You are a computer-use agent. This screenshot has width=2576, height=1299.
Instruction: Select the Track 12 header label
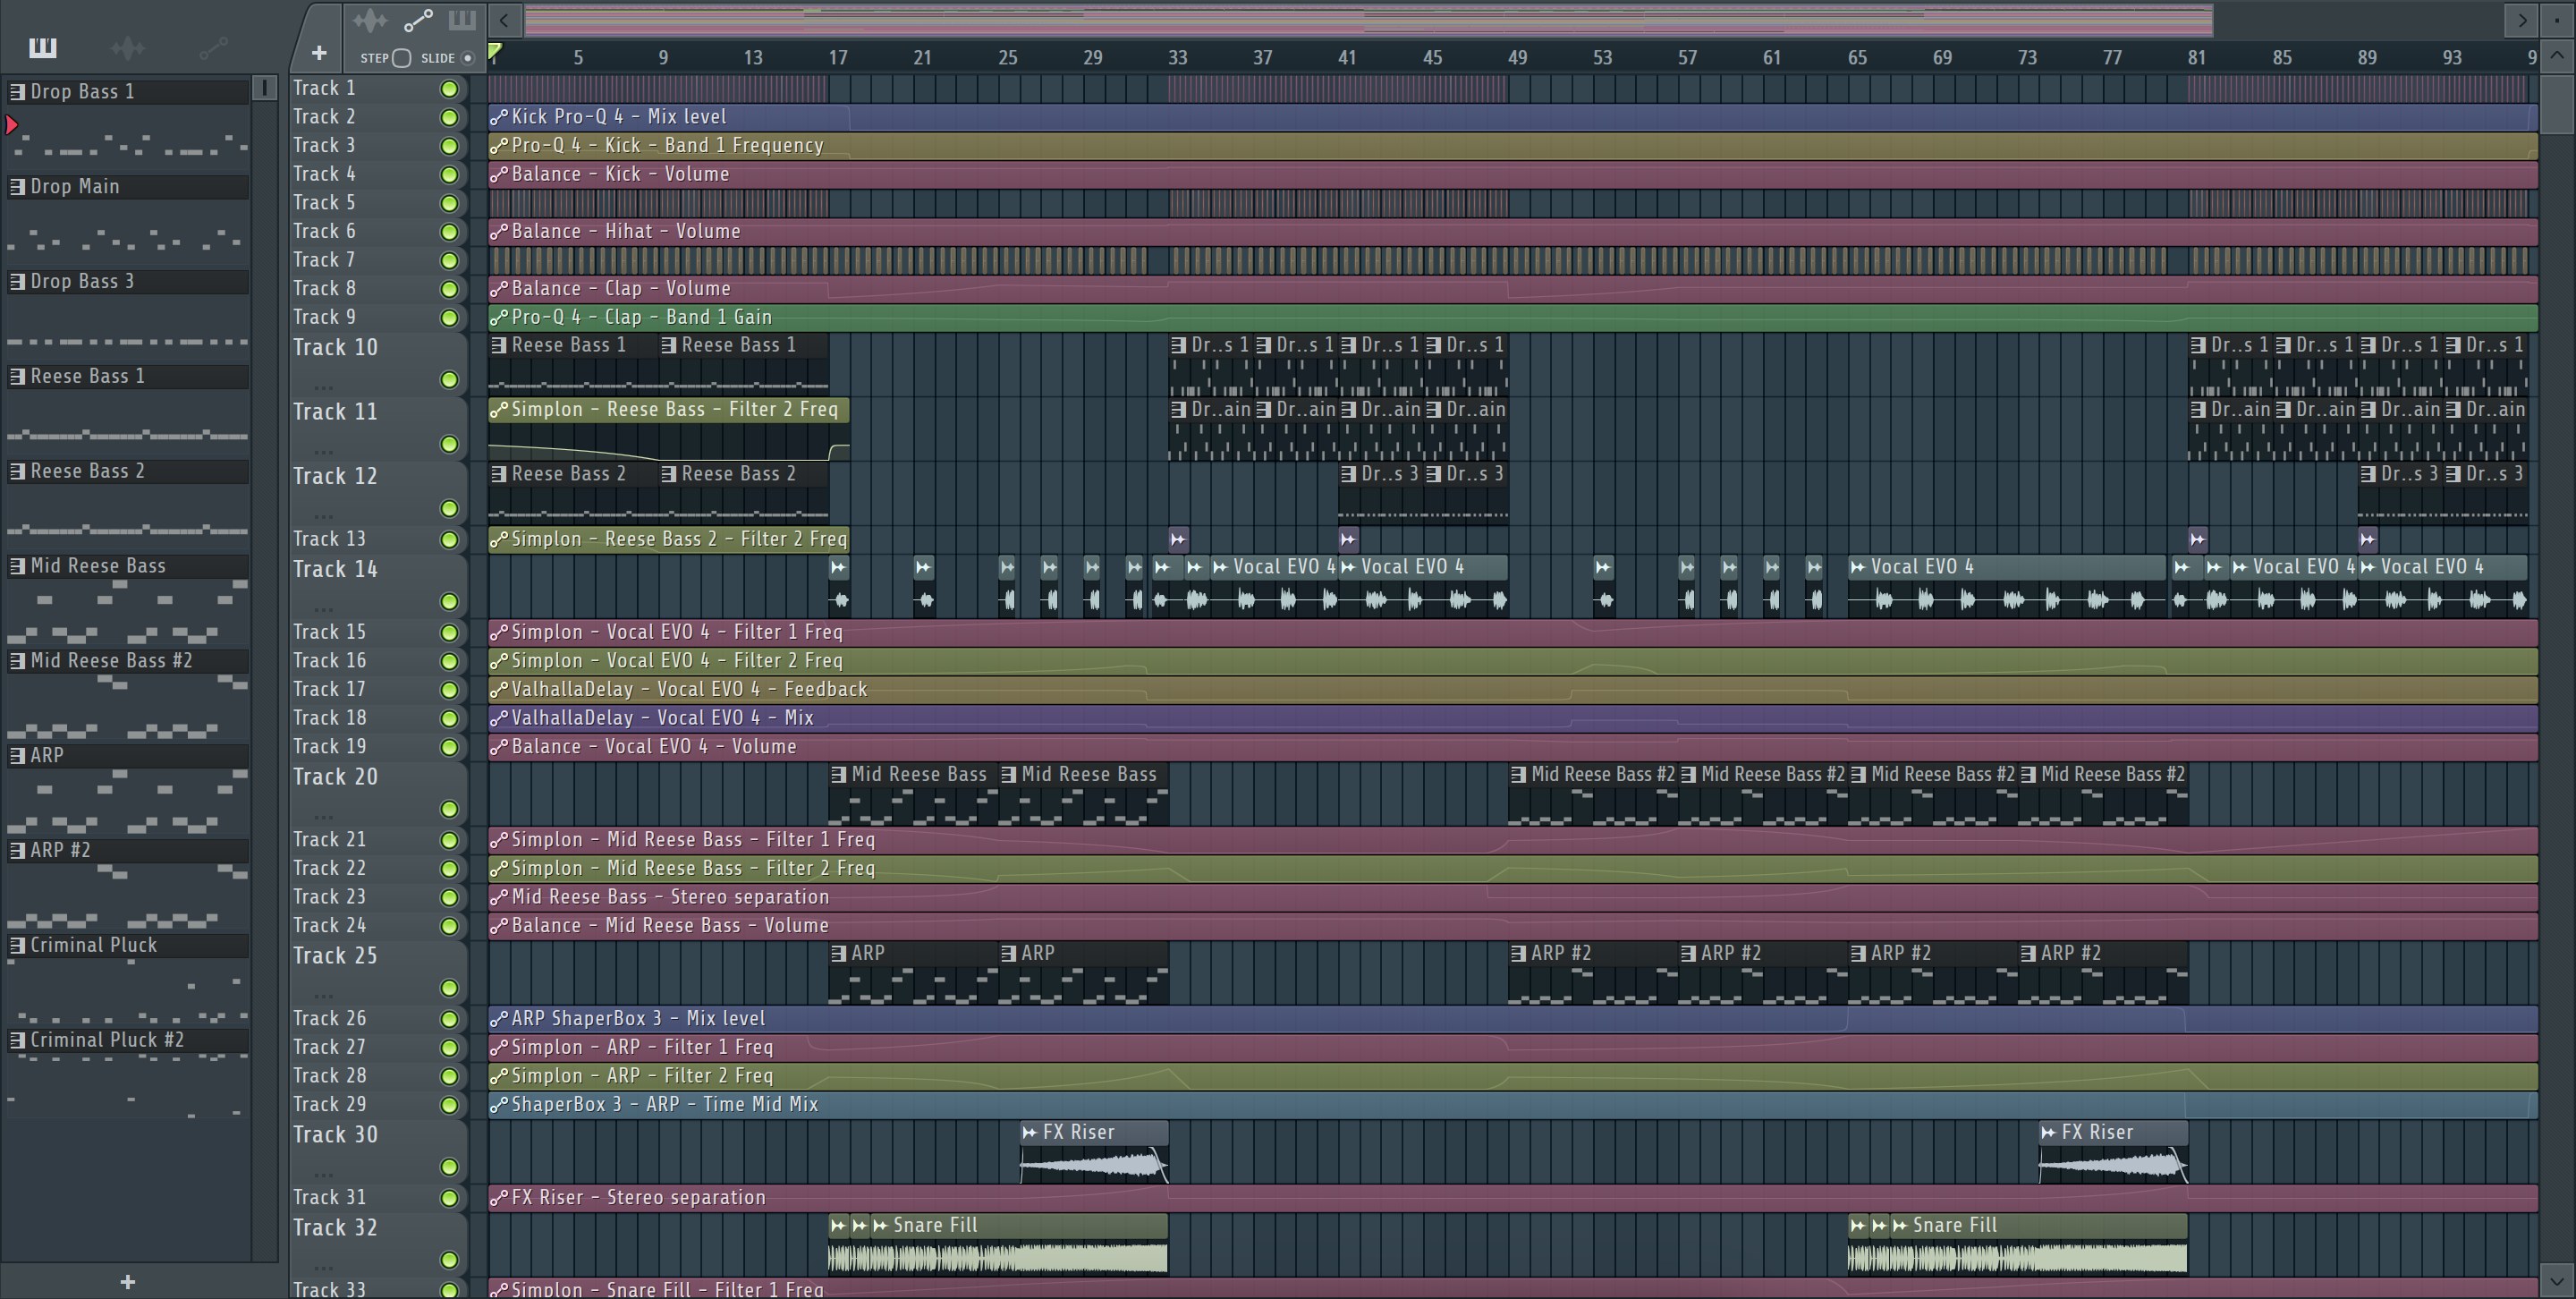tap(335, 476)
